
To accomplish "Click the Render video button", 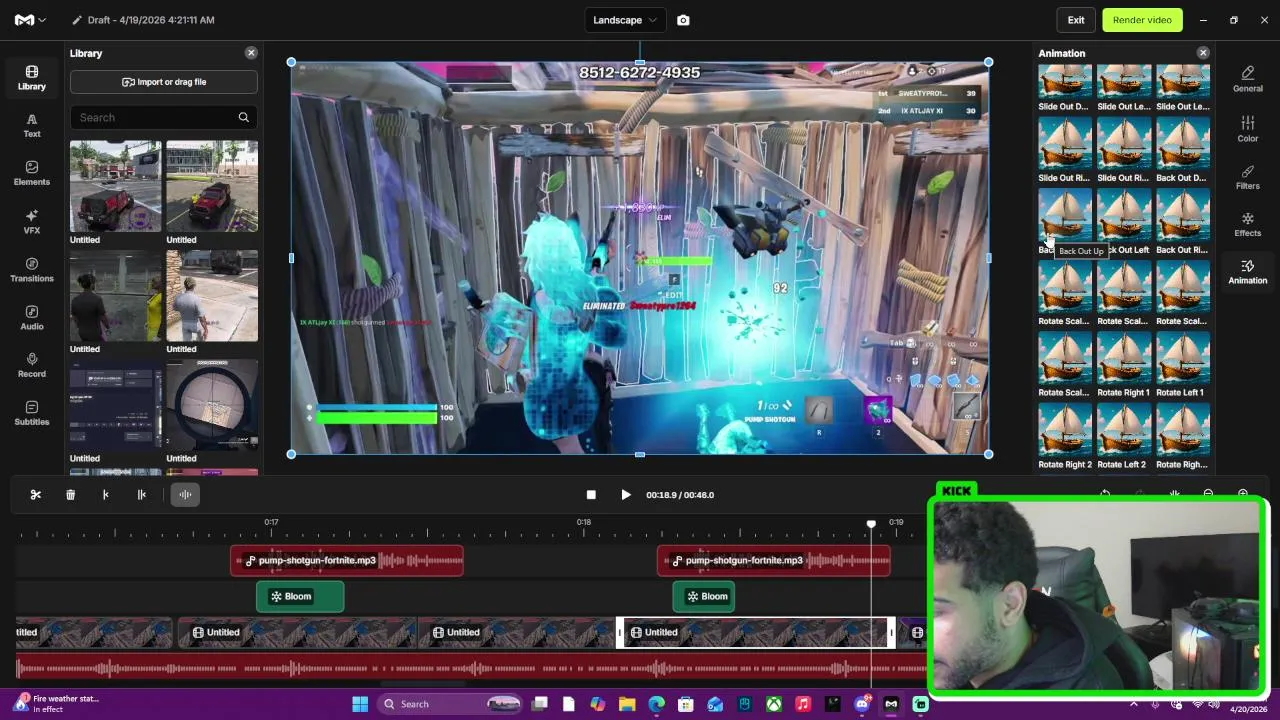I will [x=1142, y=20].
